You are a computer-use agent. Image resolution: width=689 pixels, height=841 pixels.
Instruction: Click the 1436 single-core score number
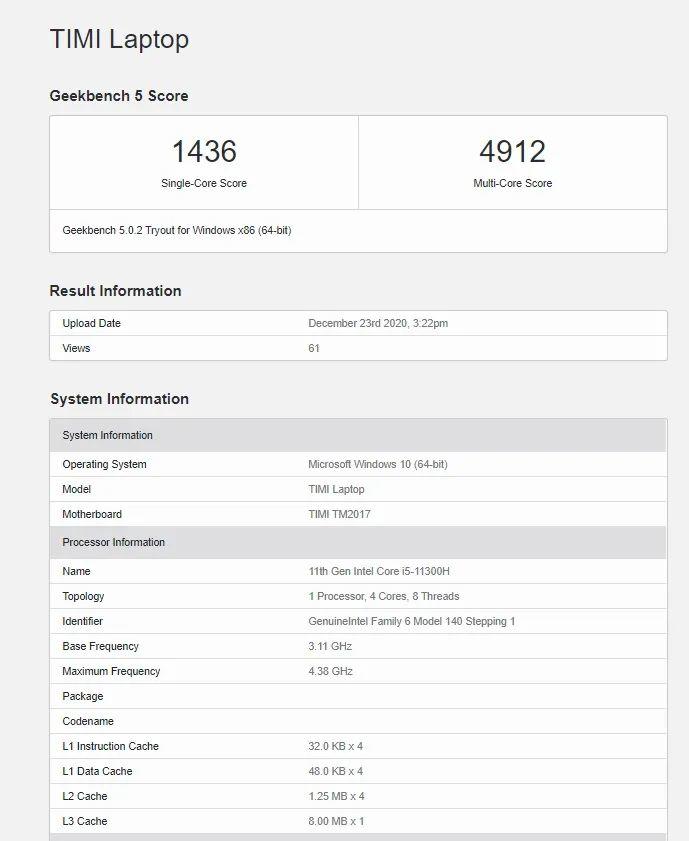[x=204, y=151]
